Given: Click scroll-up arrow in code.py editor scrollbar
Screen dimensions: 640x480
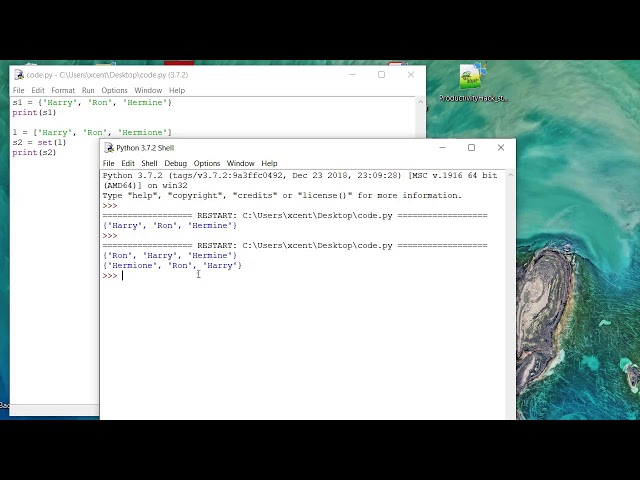Looking at the screenshot, I should click(x=420, y=102).
